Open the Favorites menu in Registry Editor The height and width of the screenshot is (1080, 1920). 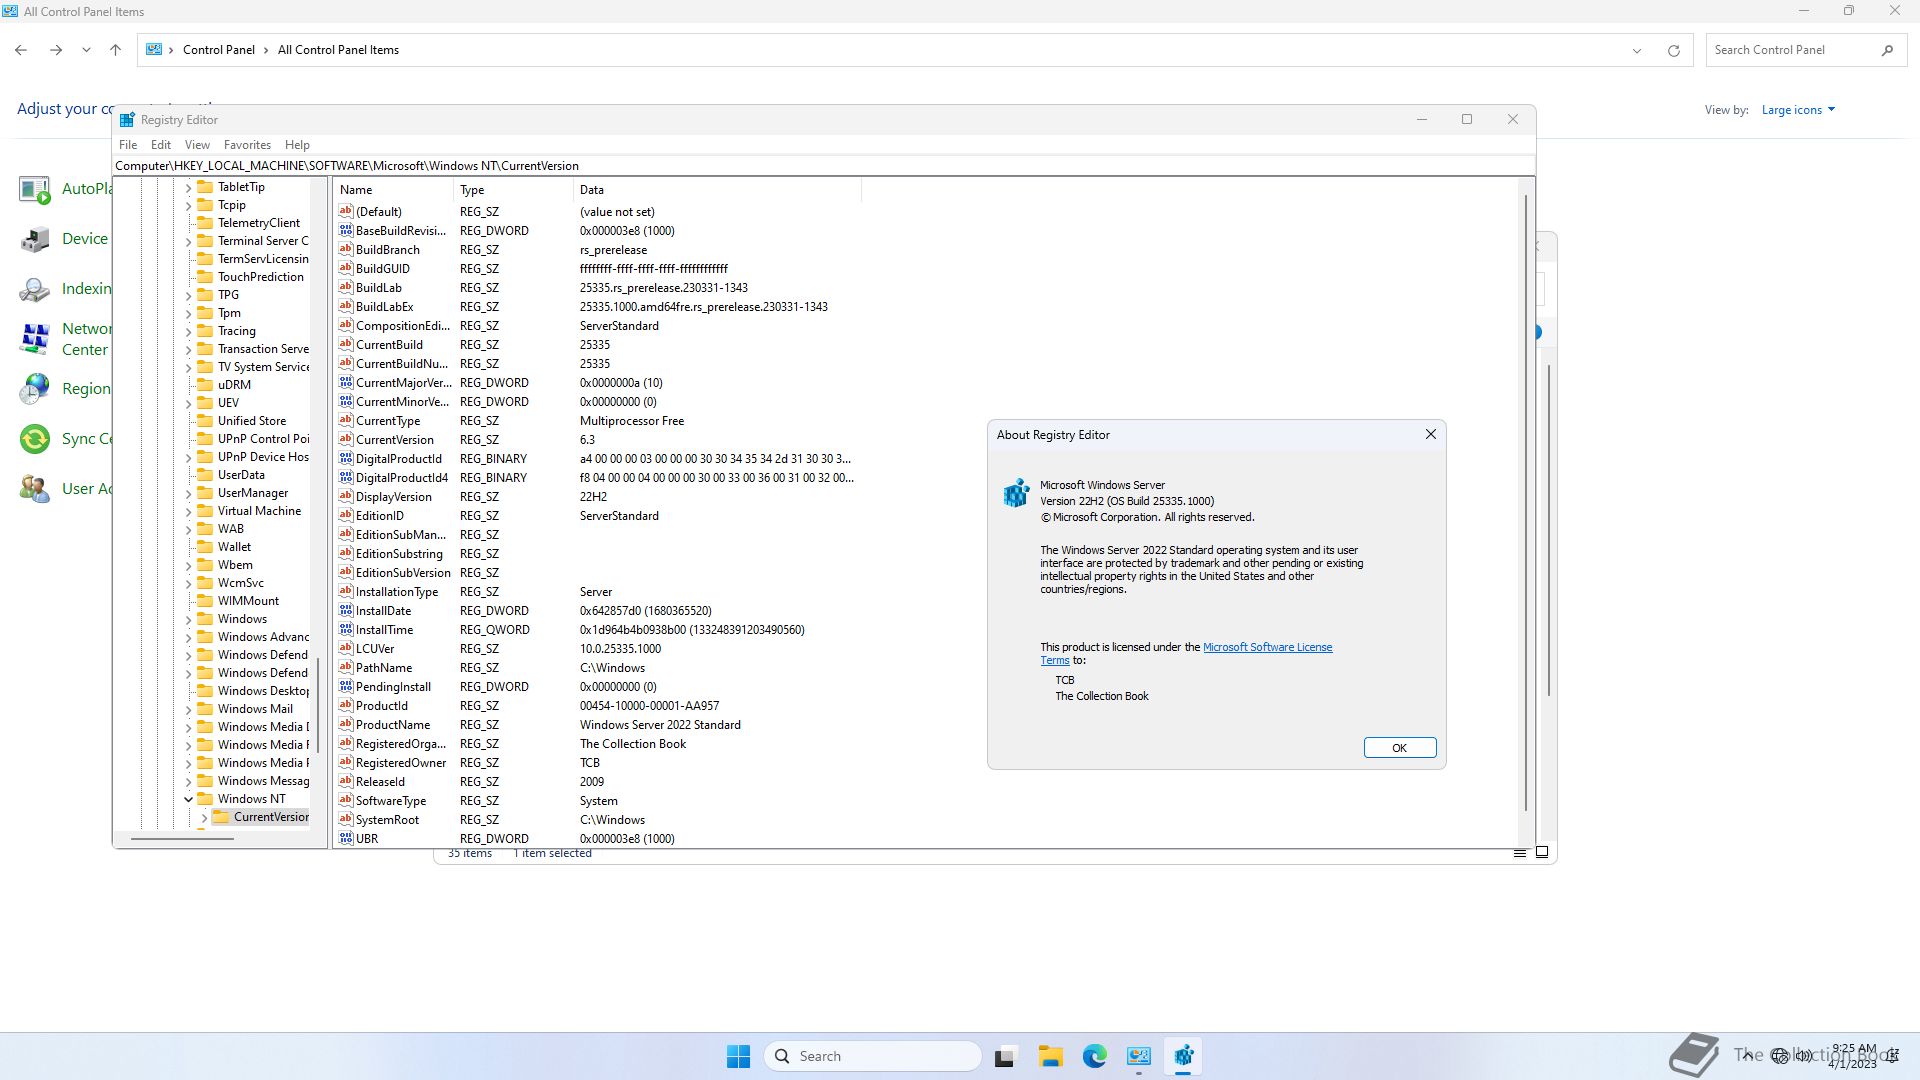coord(247,145)
